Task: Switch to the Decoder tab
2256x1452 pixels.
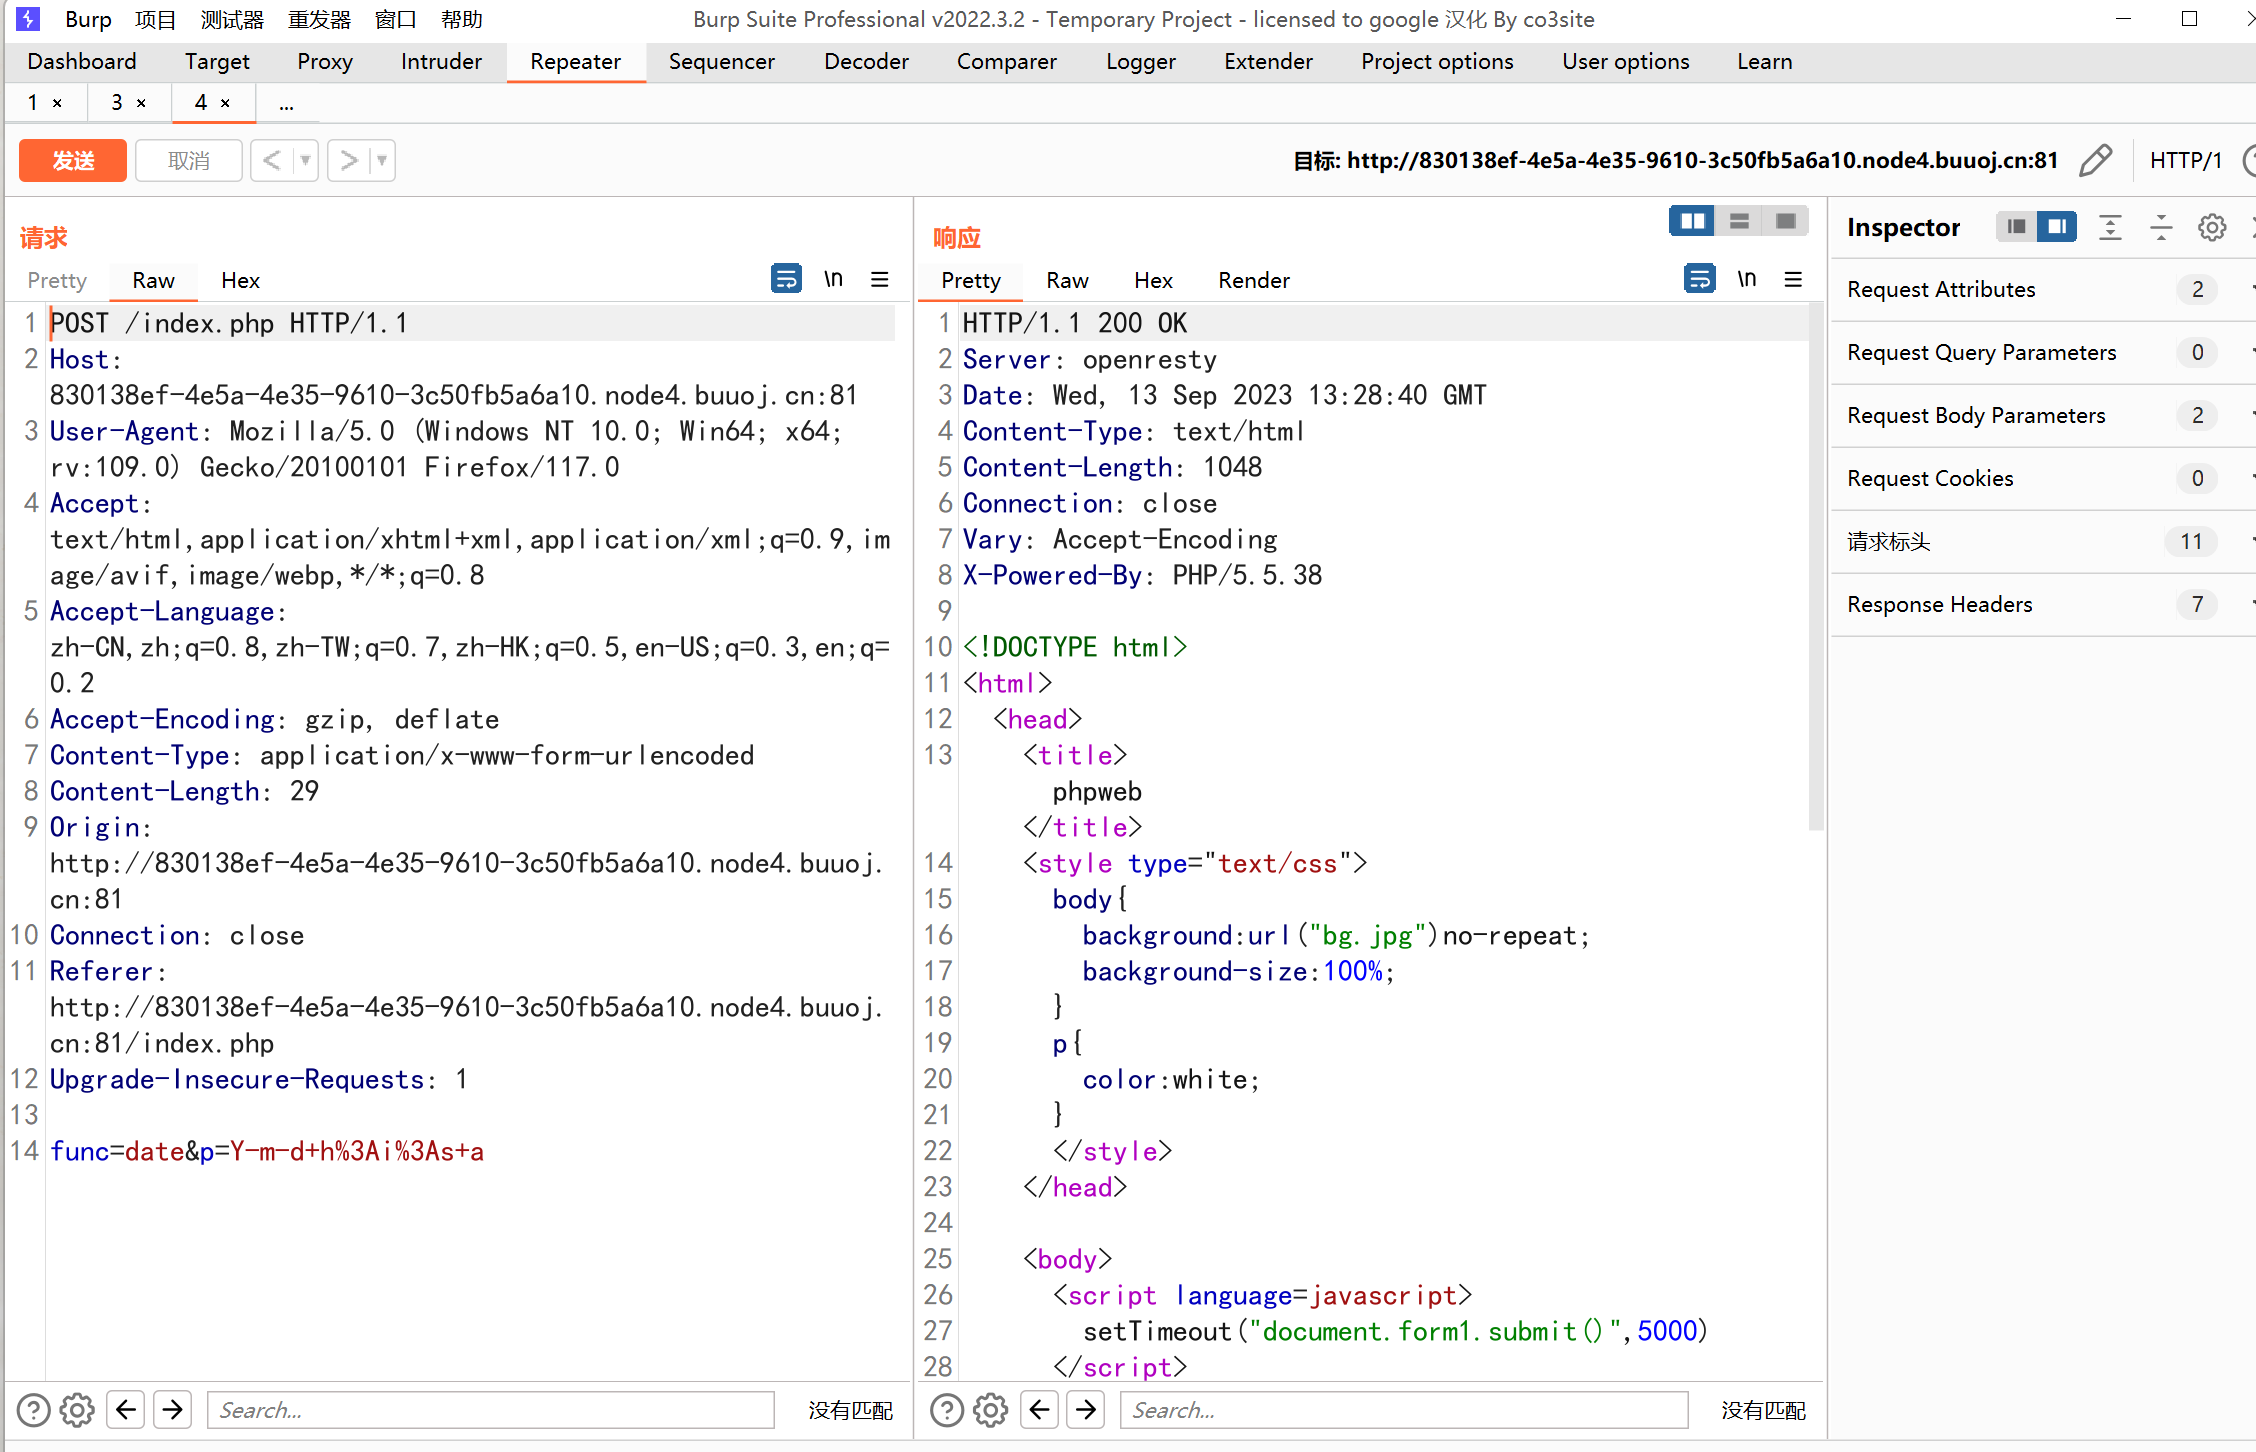Action: coord(866,61)
